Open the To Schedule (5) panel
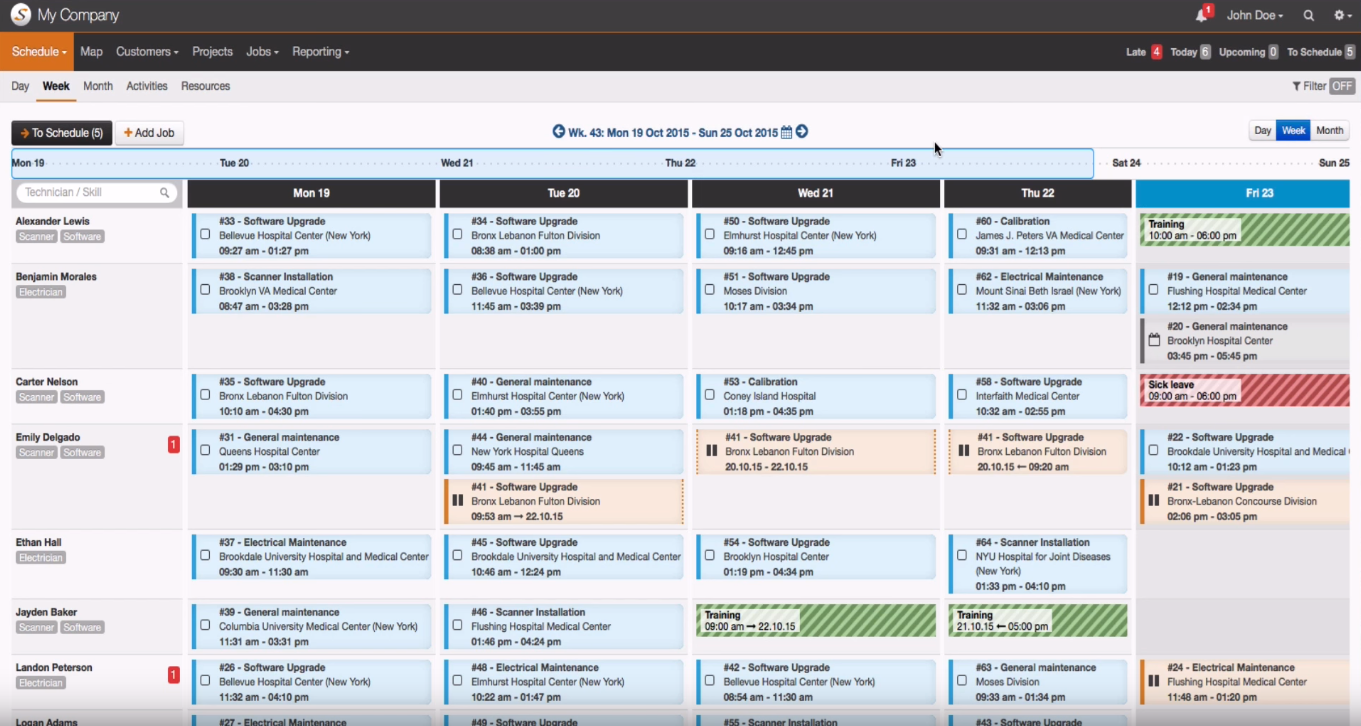This screenshot has width=1361, height=726. coord(61,131)
